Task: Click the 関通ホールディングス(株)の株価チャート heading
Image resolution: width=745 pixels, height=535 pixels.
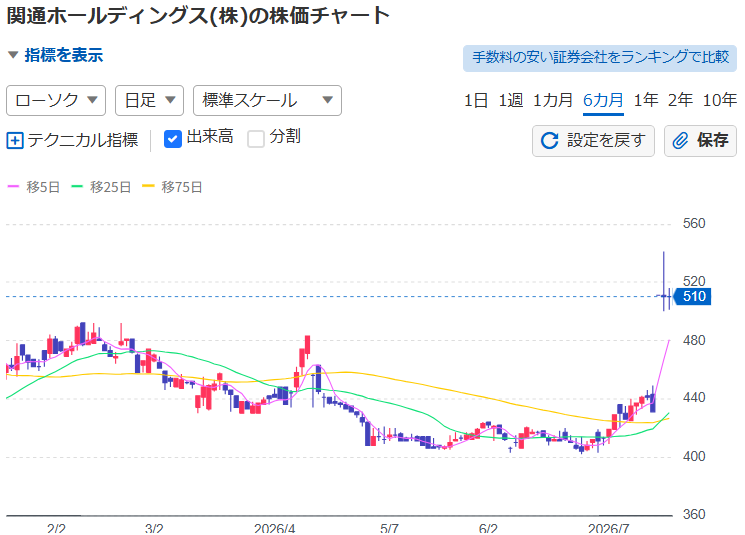Action: (198, 16)
